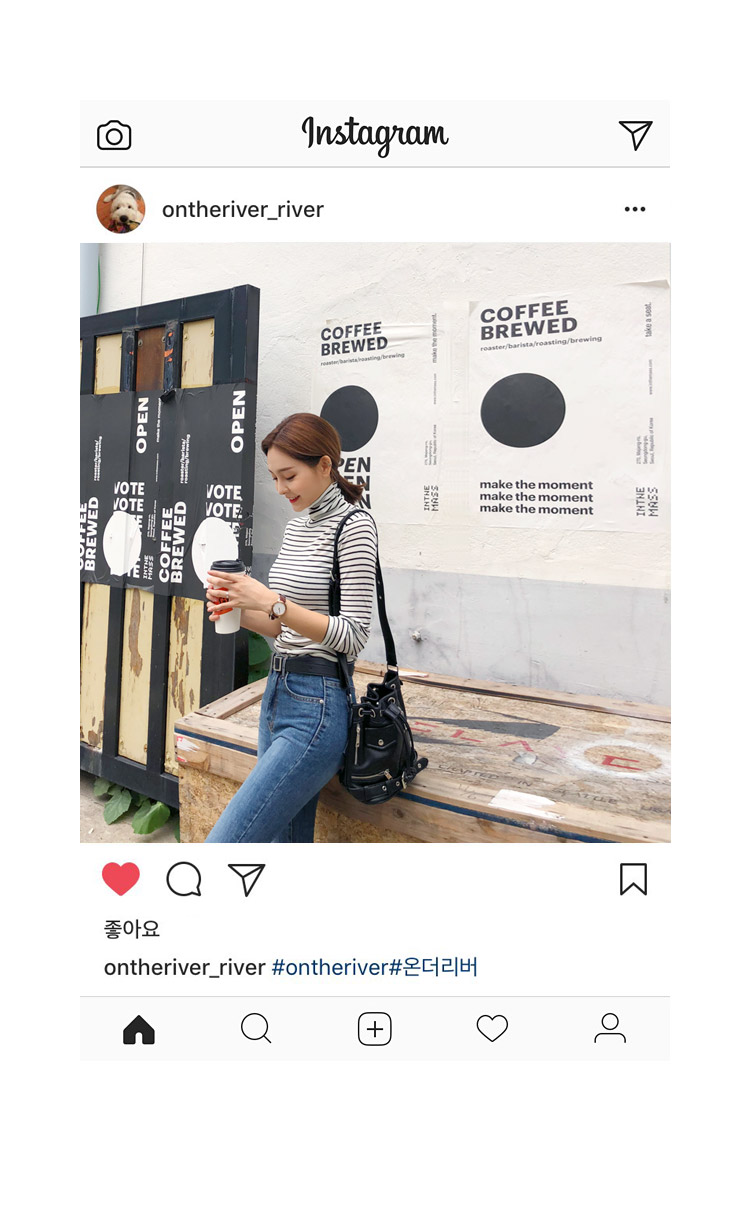Go to Home tab in bottom bar

(x=139, y=1029)
